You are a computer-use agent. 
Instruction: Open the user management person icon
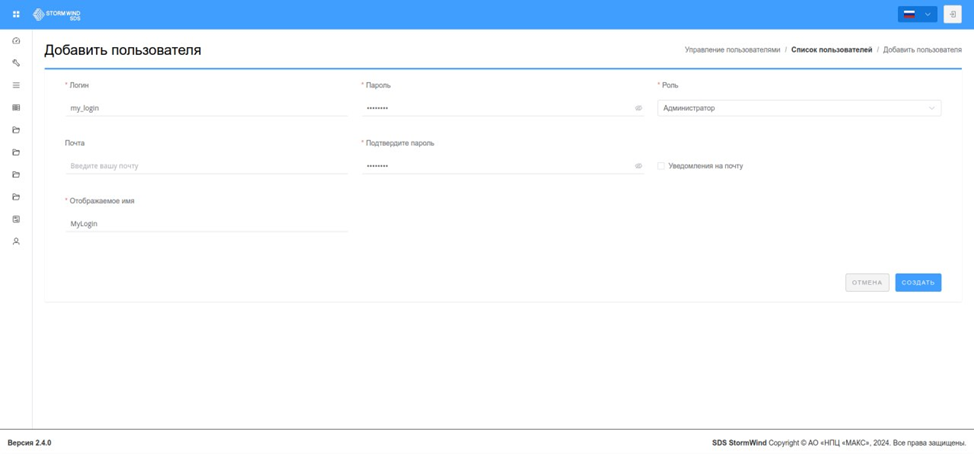click(16, 242)
